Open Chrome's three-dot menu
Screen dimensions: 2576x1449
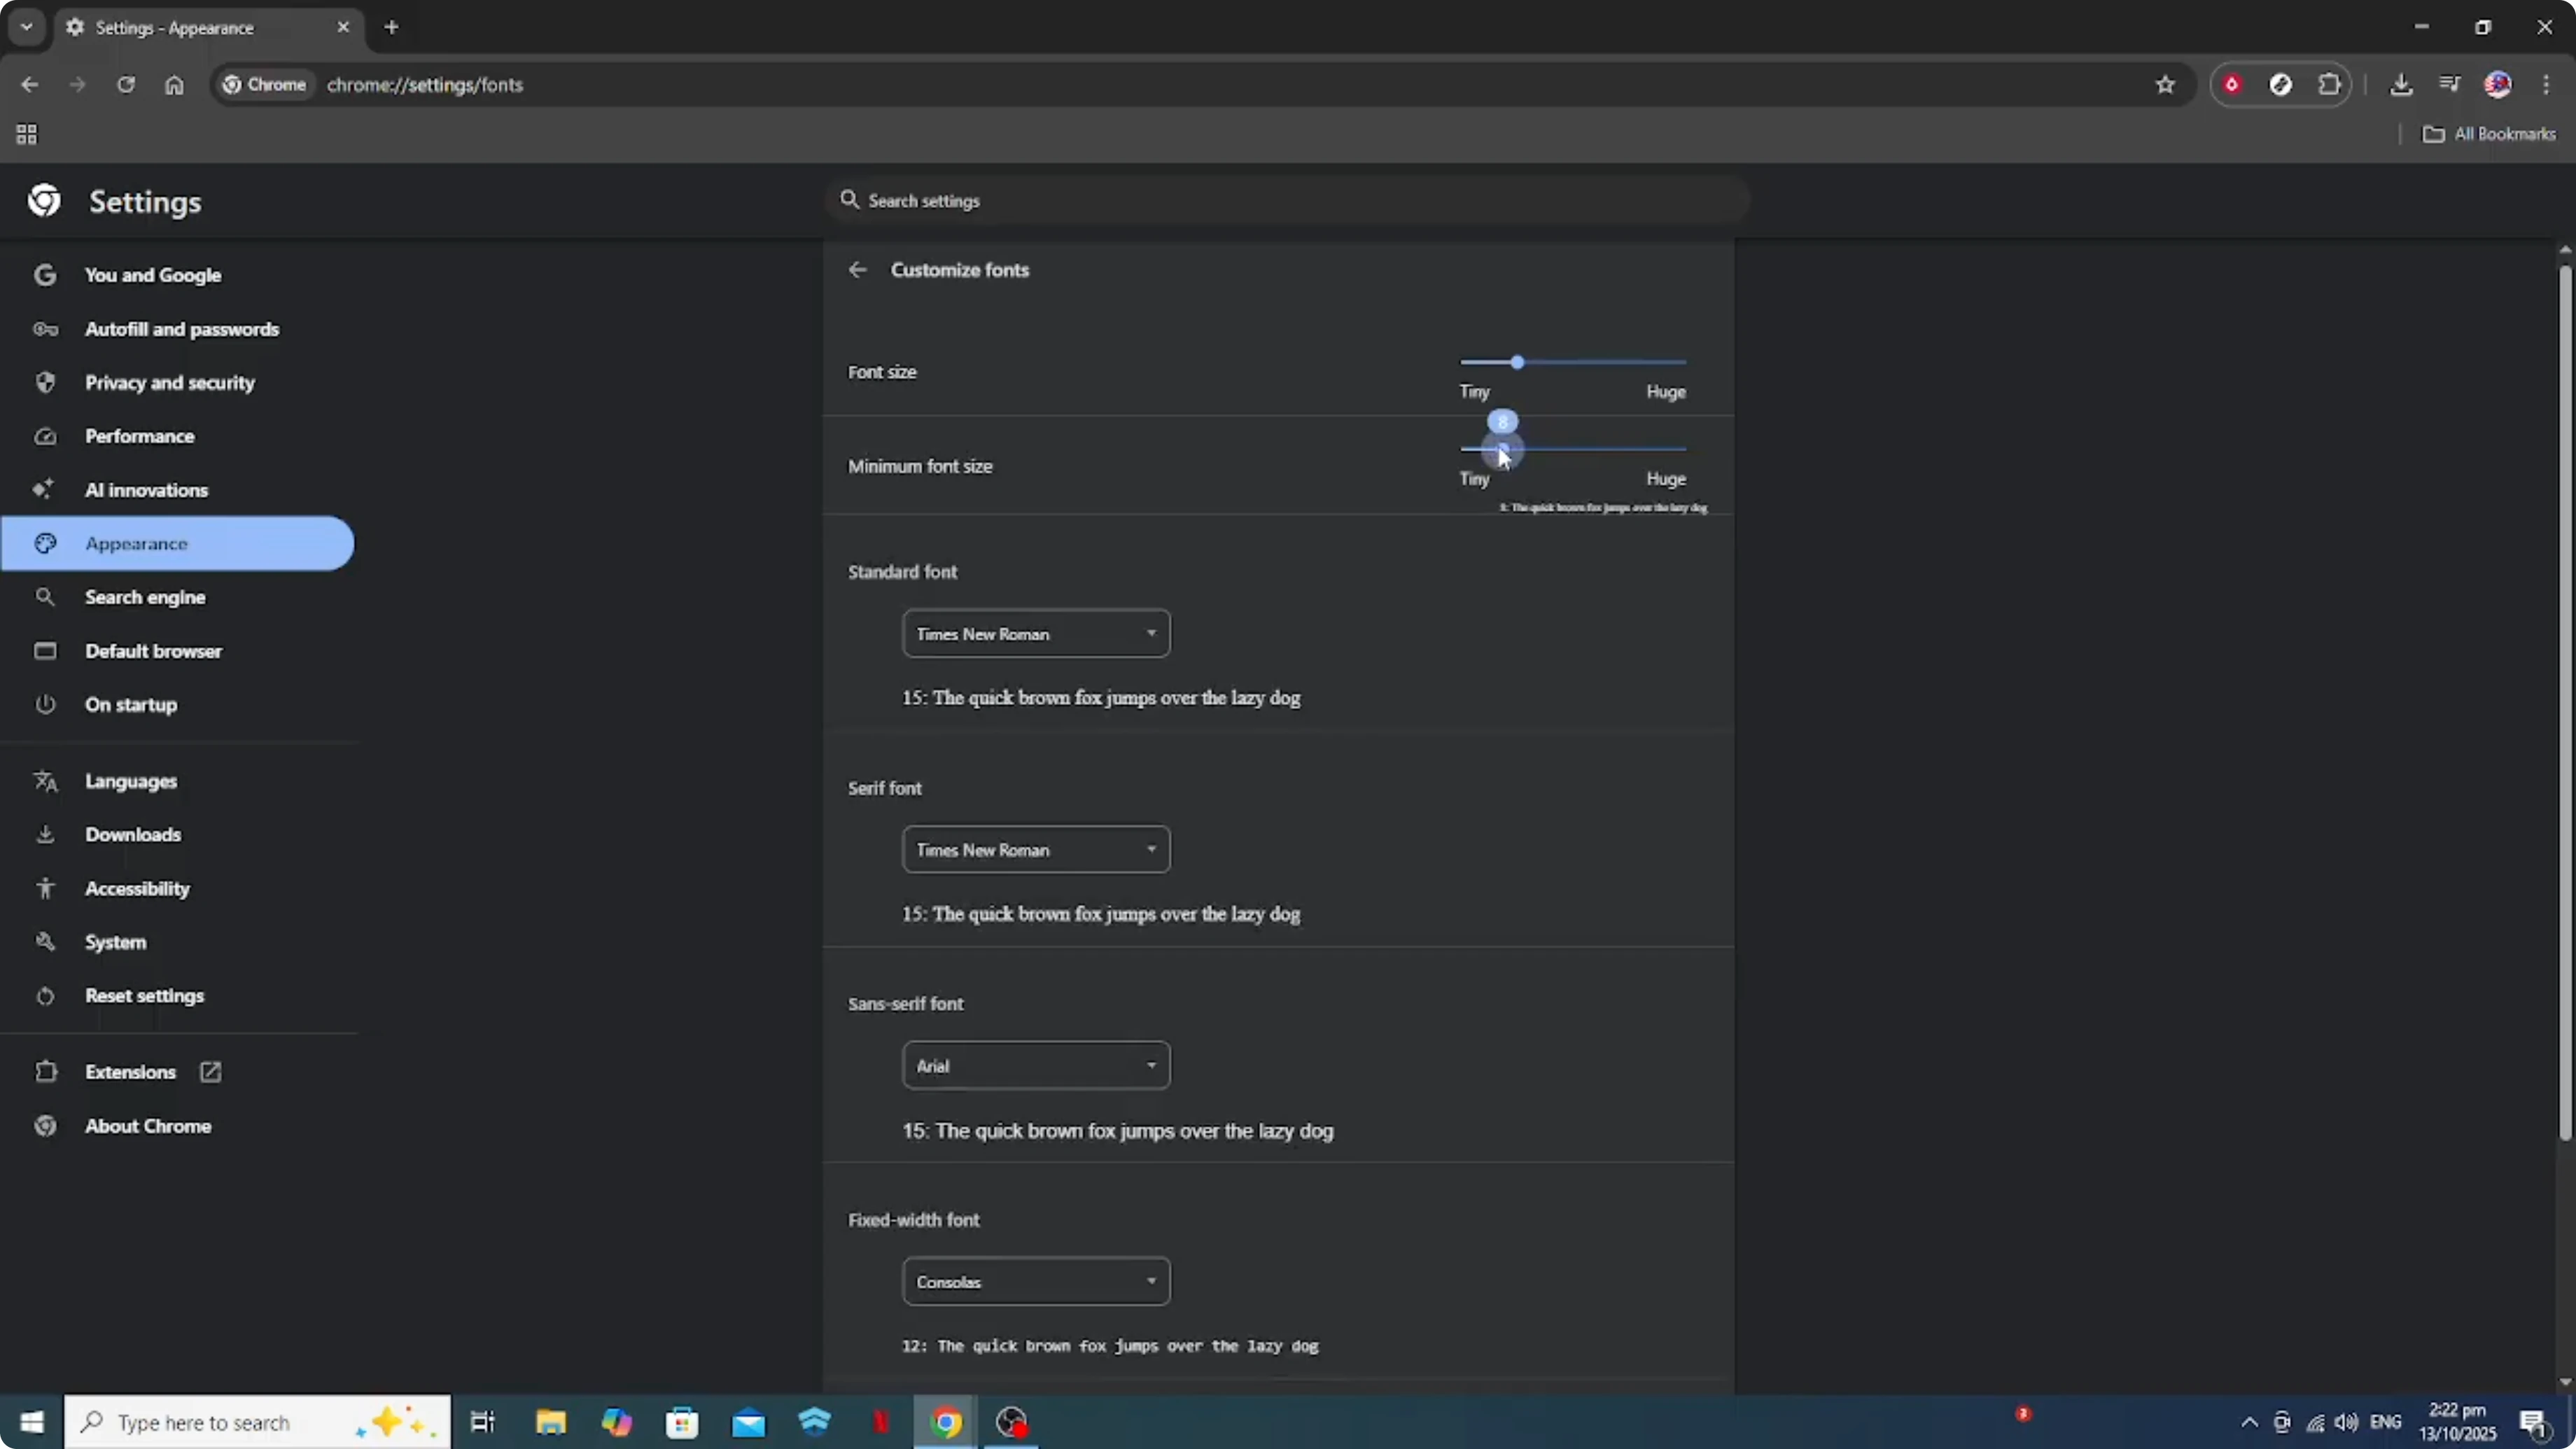(x=2546, y=85)
